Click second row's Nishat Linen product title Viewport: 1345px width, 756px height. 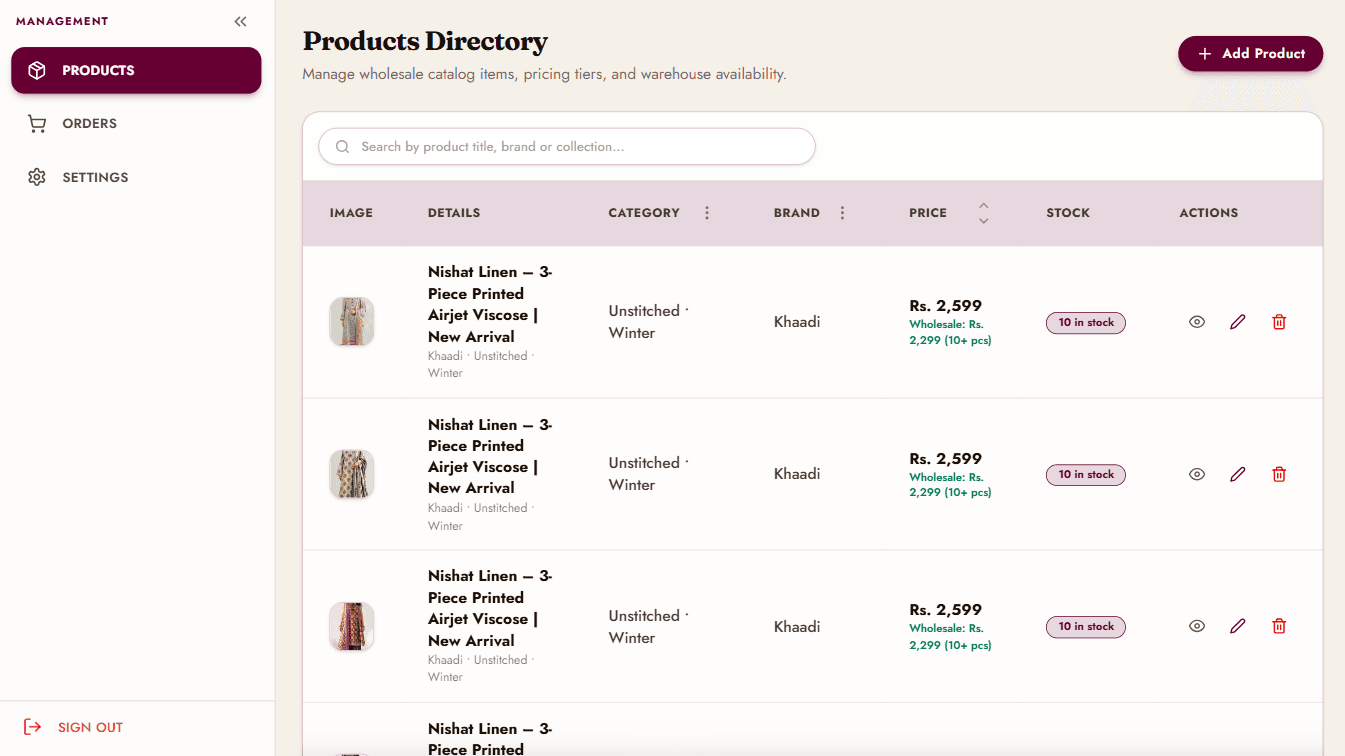pos(490,456)
